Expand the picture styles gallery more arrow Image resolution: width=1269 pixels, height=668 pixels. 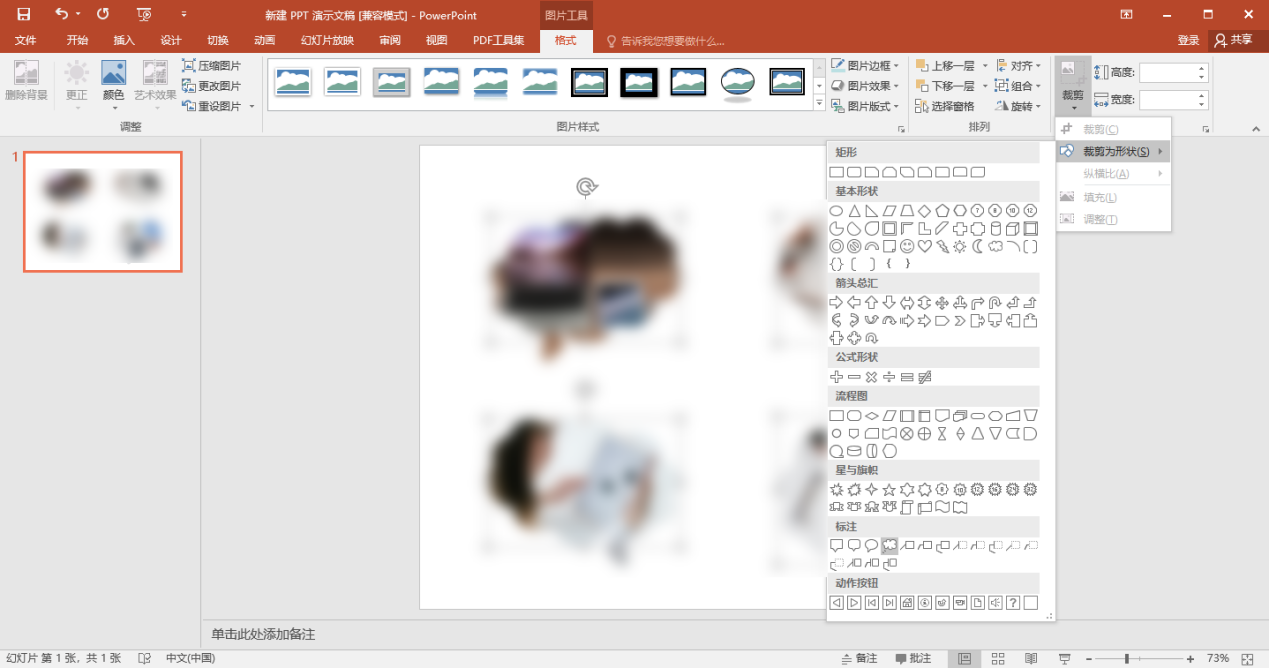coord(819,104)
